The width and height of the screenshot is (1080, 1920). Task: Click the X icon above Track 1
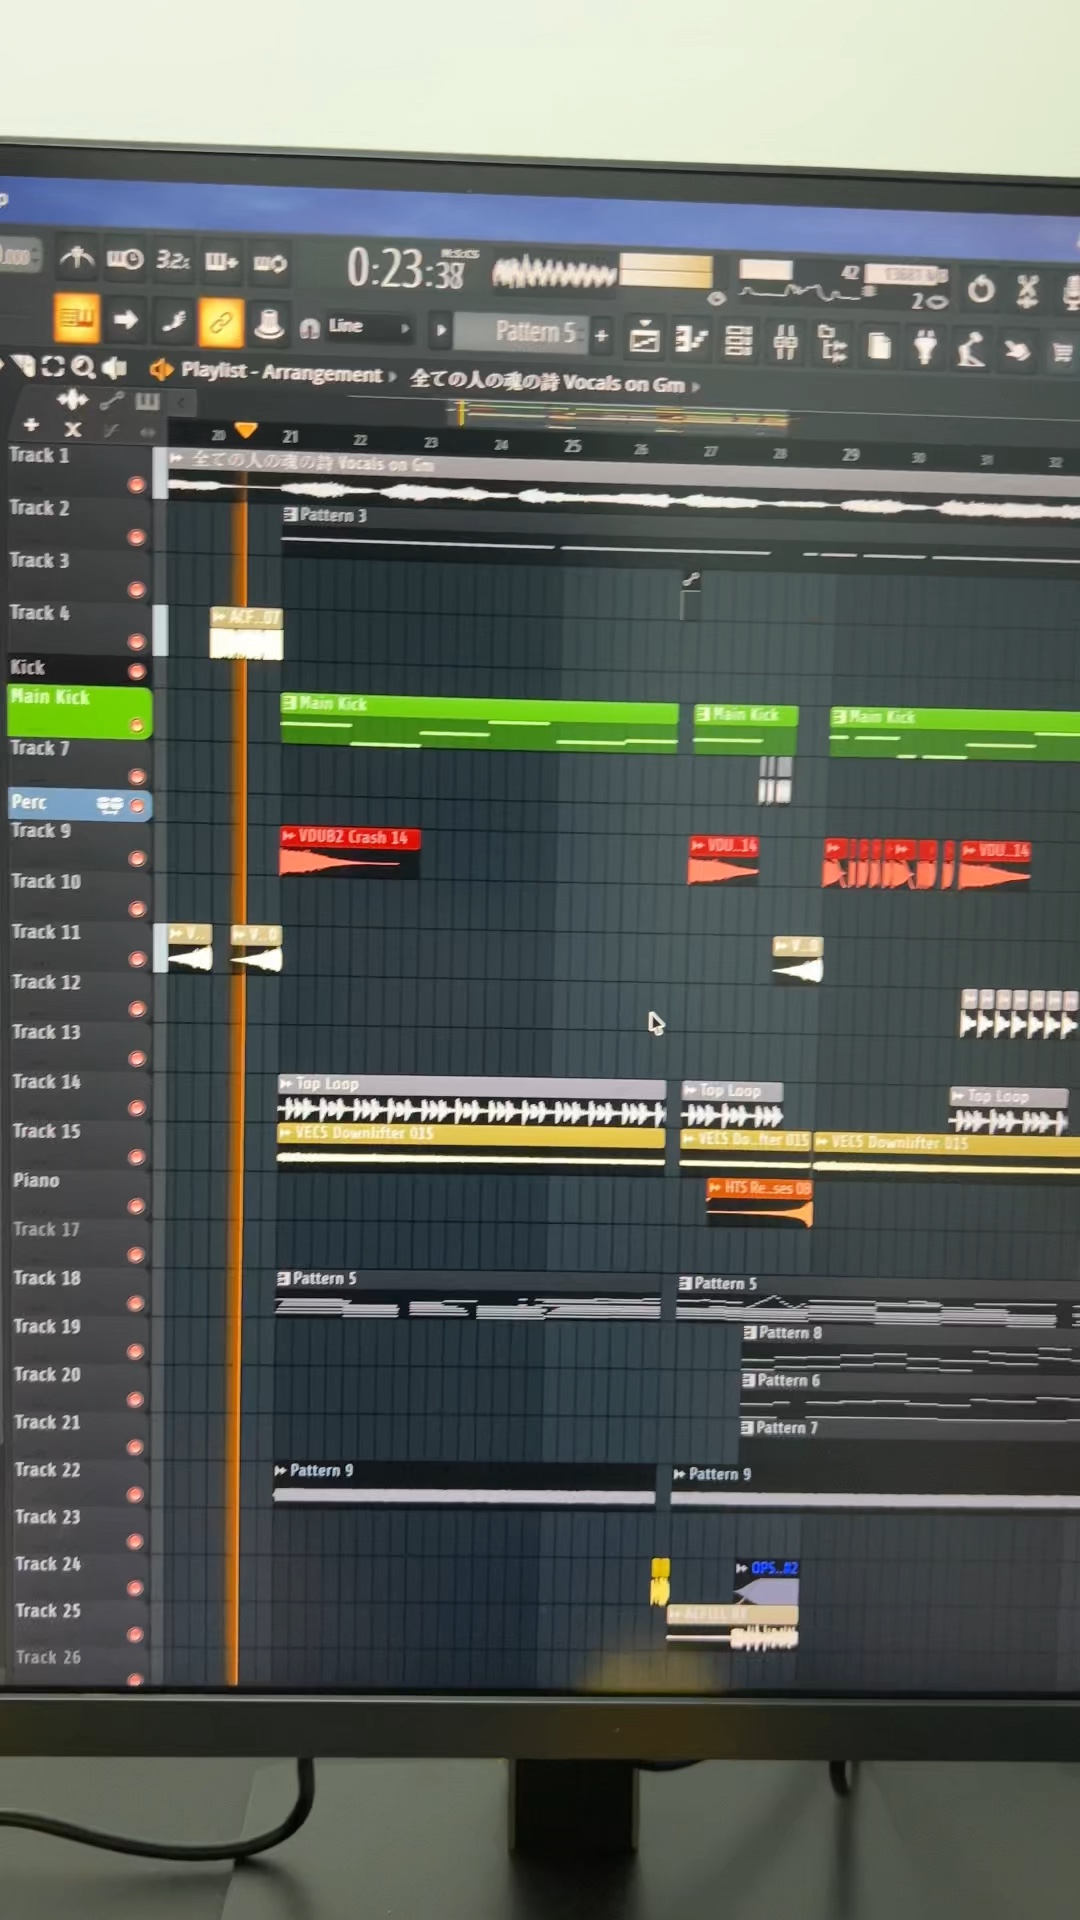tap(72, 429)
